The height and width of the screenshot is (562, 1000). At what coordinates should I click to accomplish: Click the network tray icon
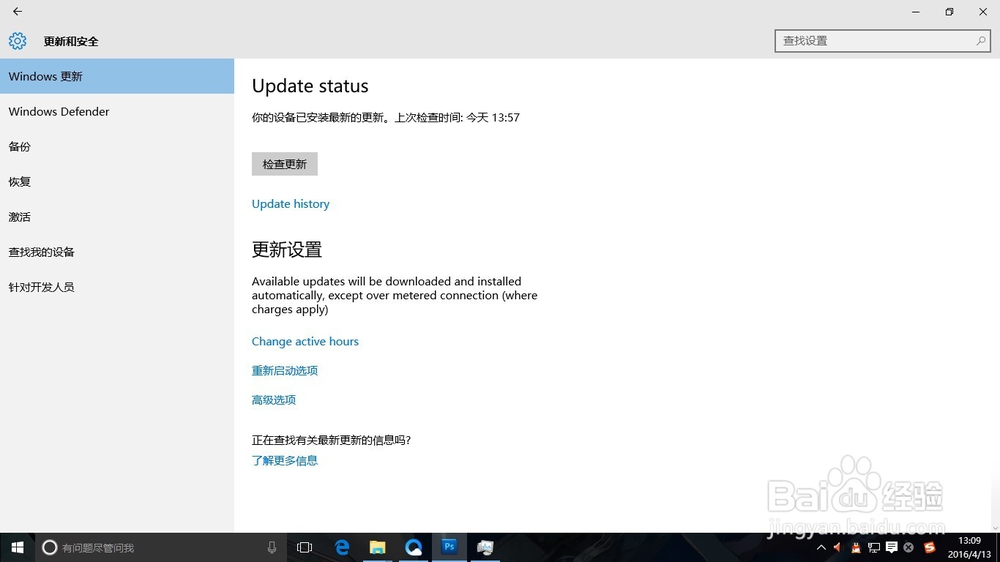[874, 547]
